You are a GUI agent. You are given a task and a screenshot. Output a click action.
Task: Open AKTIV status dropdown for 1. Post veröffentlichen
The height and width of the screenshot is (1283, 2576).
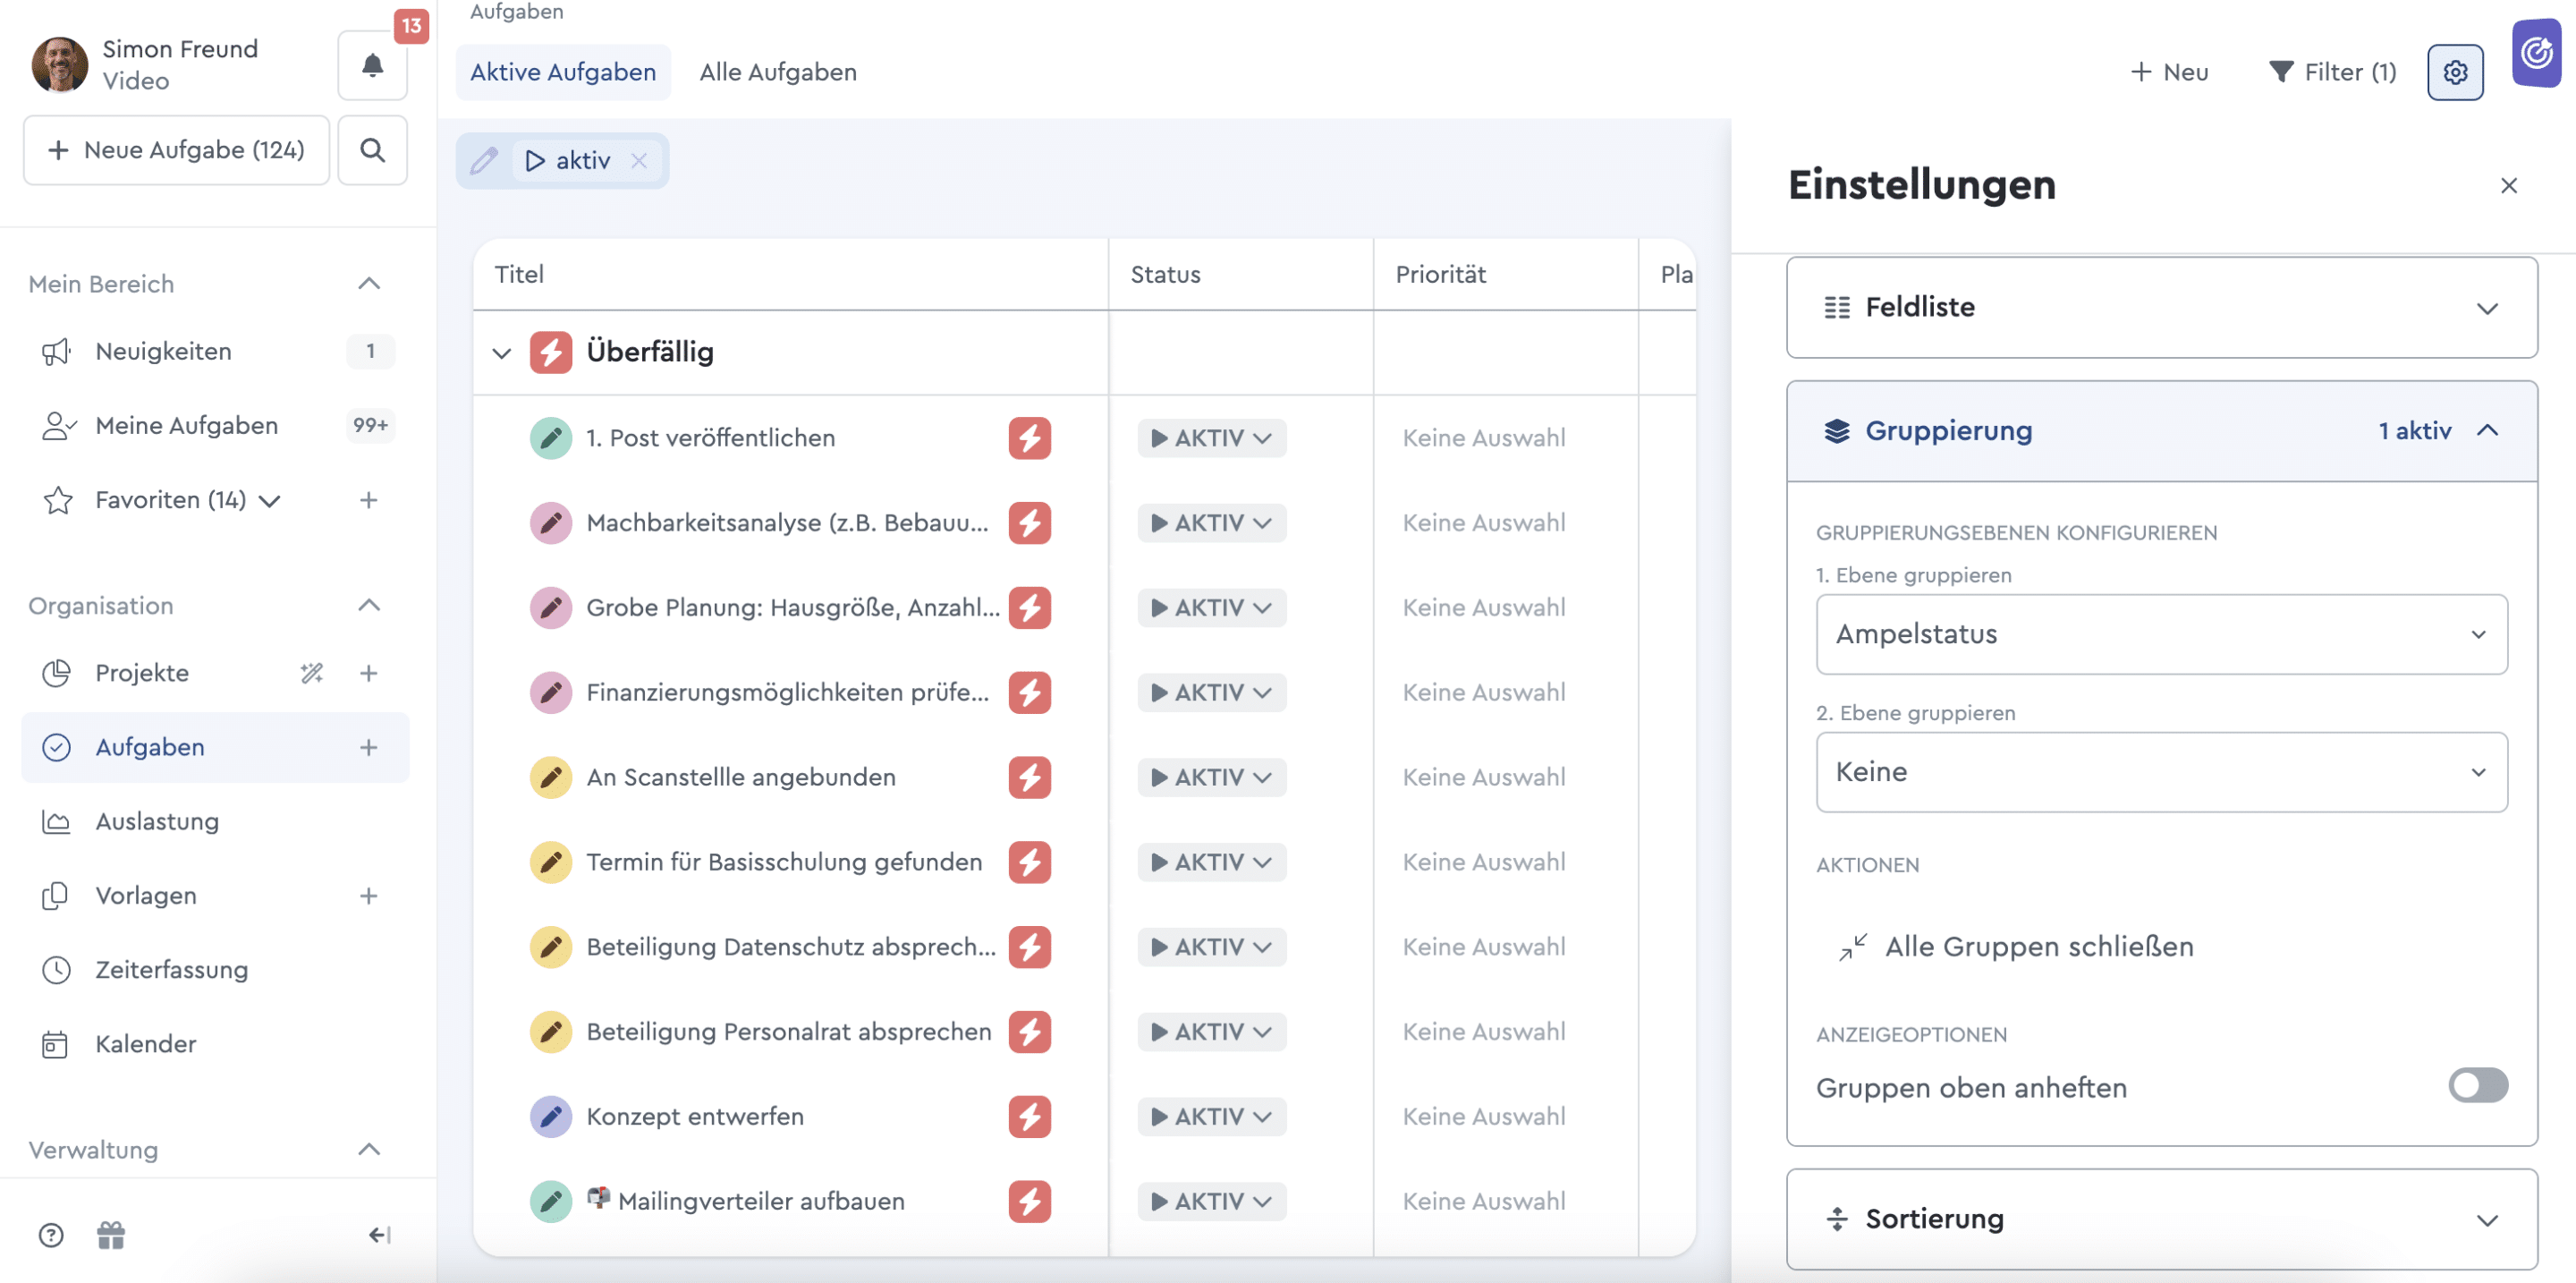coord(1211,438)
